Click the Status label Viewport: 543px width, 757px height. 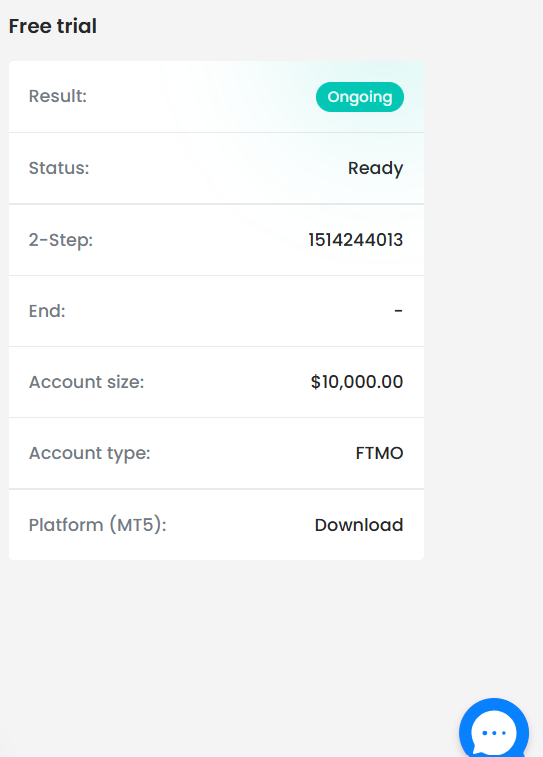coord(59,168)
